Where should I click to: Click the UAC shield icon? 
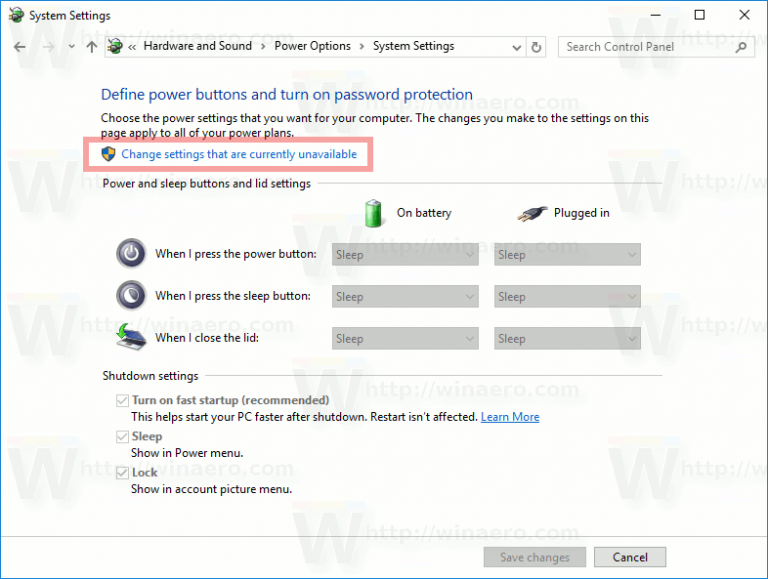click(x=108, y=154)
